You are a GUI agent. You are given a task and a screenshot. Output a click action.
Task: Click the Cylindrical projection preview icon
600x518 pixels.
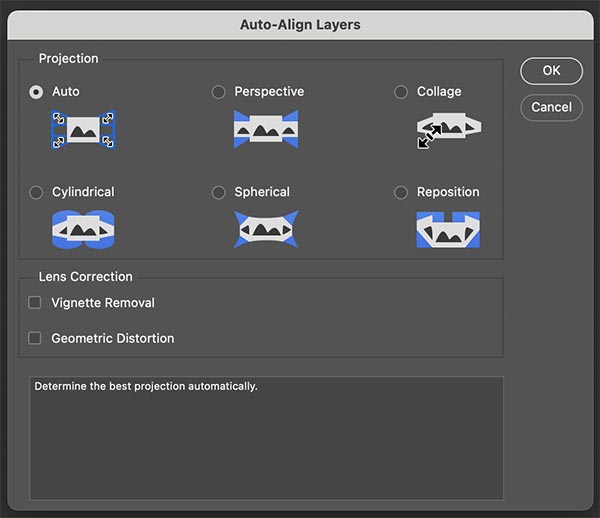83,230
